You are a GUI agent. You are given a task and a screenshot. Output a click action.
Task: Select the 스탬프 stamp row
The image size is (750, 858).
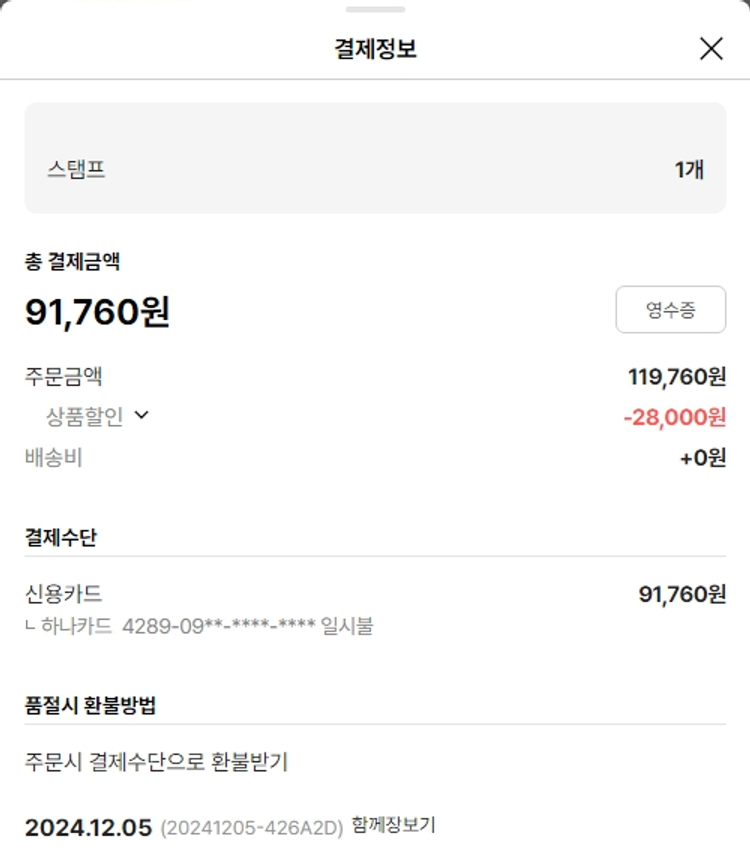tap(375, 169)
